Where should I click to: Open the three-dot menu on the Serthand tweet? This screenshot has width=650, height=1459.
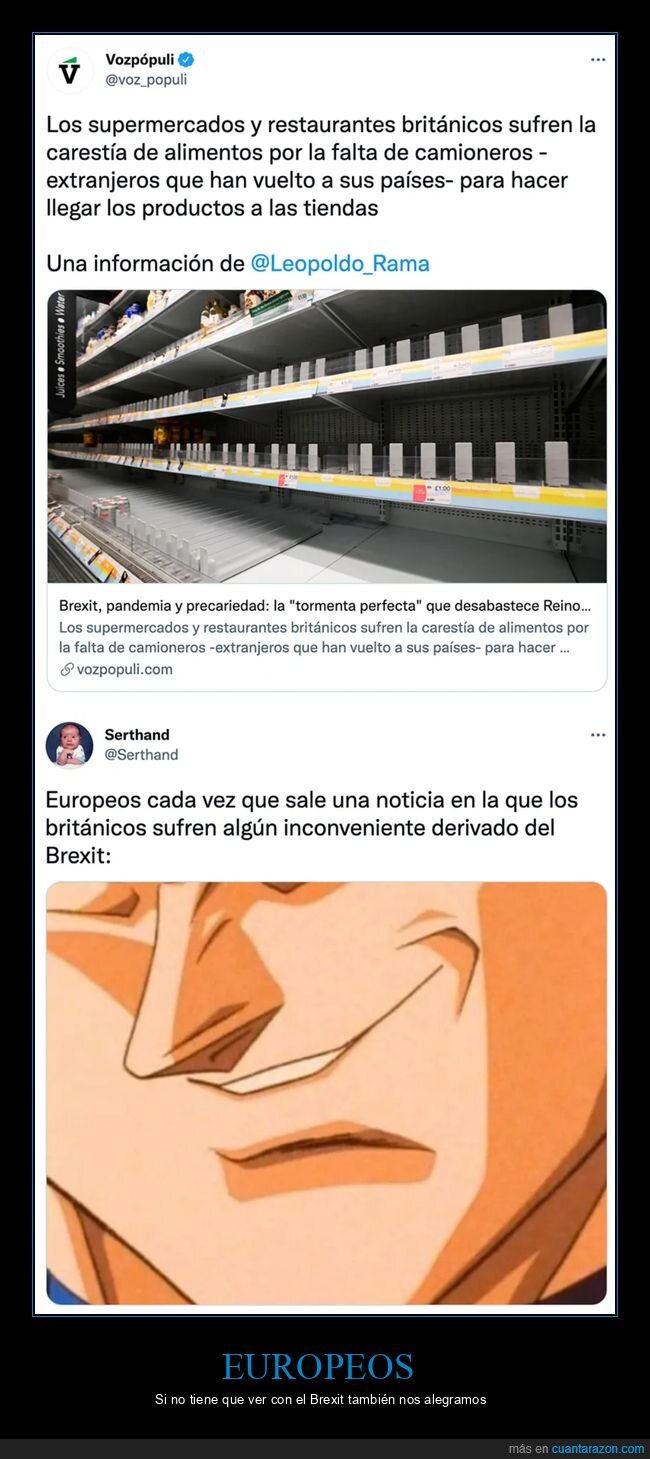[x=598, y=735]
